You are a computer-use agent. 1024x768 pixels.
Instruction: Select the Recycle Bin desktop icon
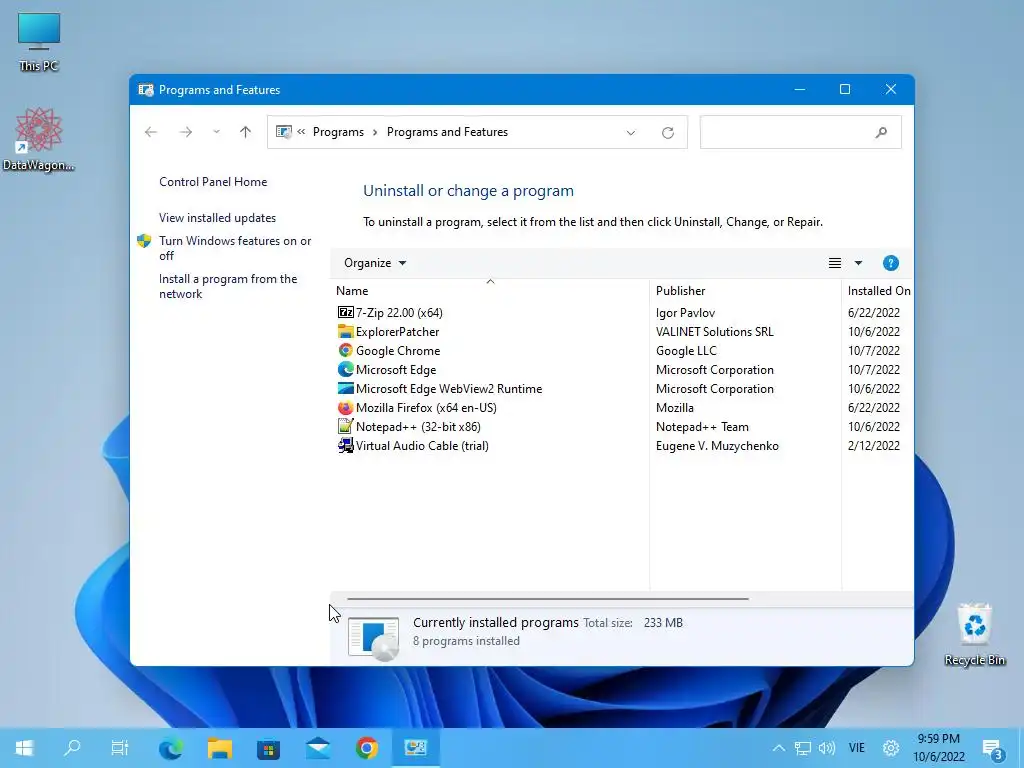(974, 635)
